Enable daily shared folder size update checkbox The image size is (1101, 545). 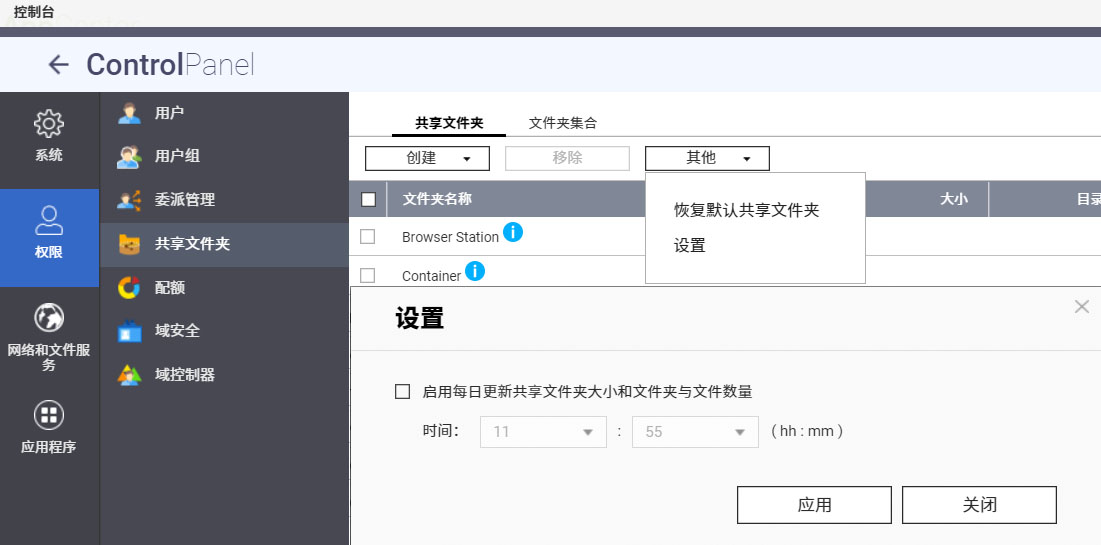403,392
